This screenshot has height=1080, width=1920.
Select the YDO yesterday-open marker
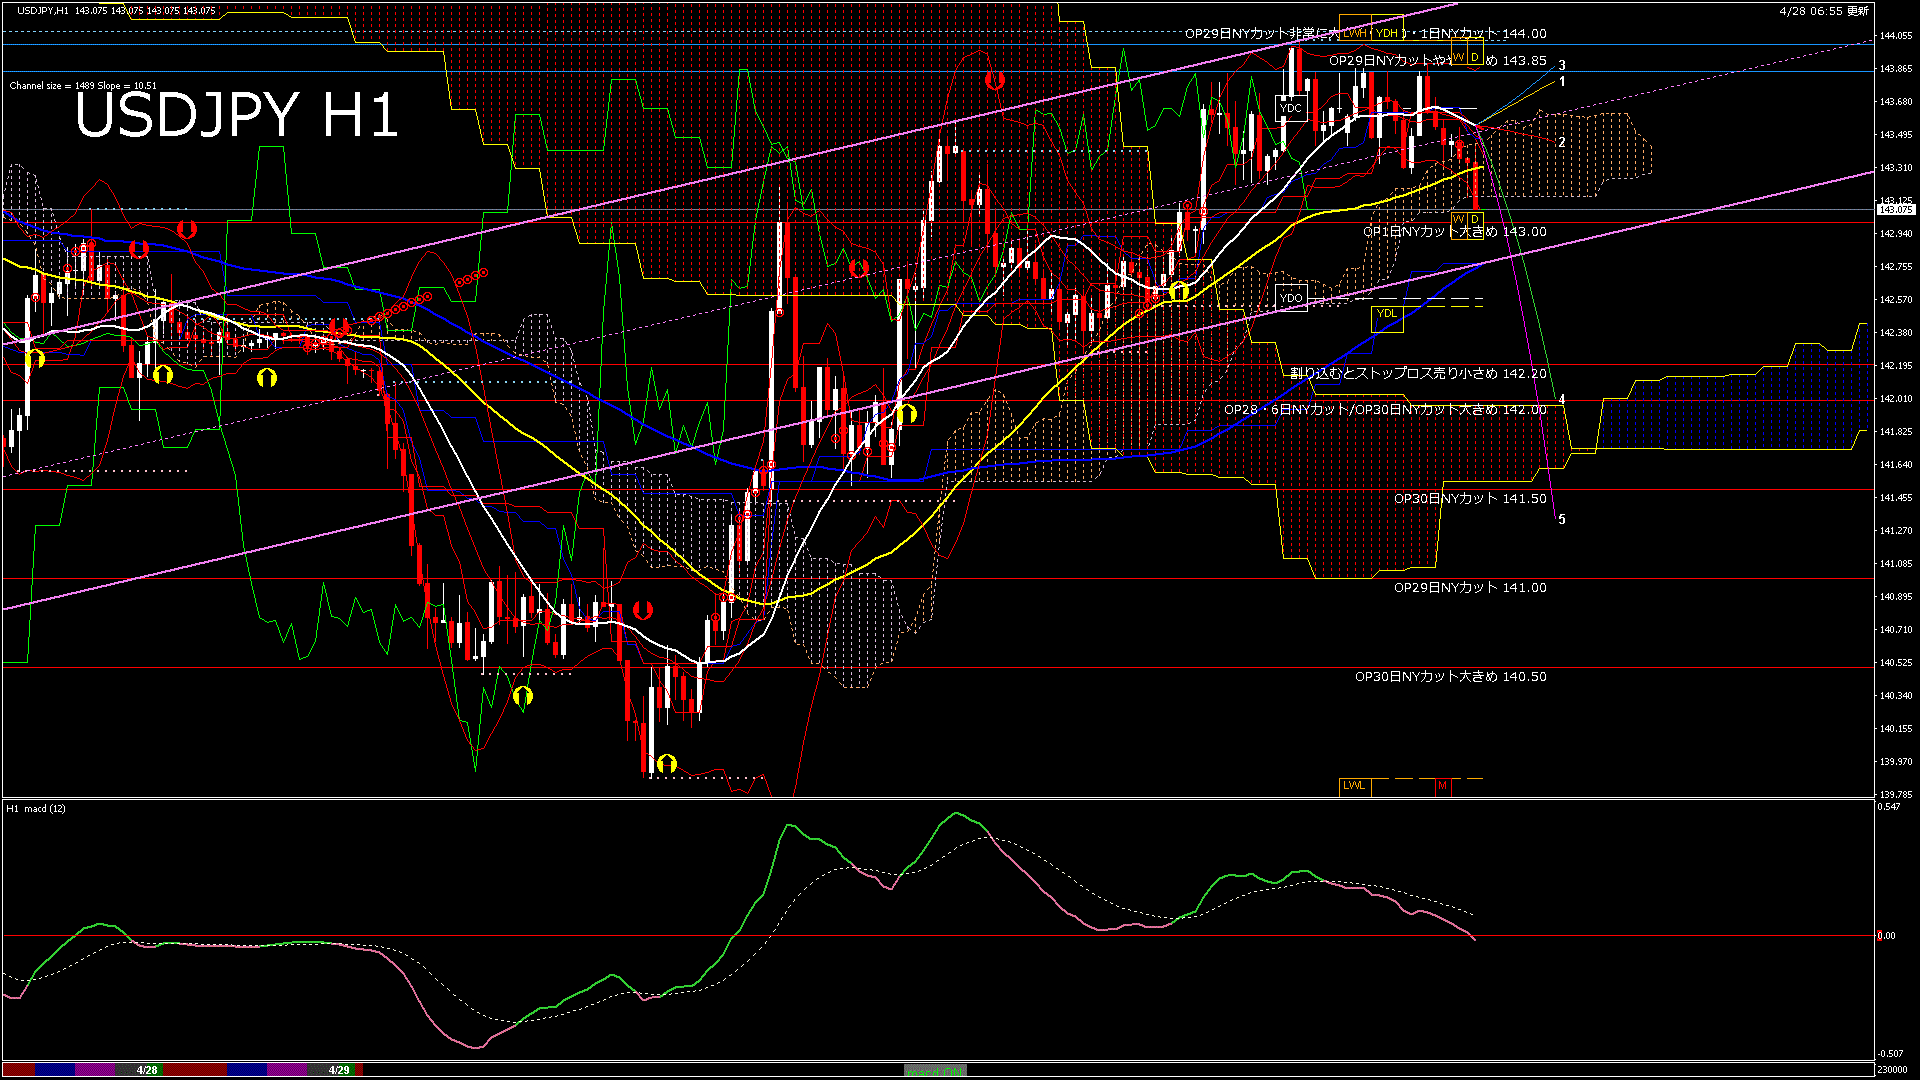pyautogui.click(x=1291, y=298)
